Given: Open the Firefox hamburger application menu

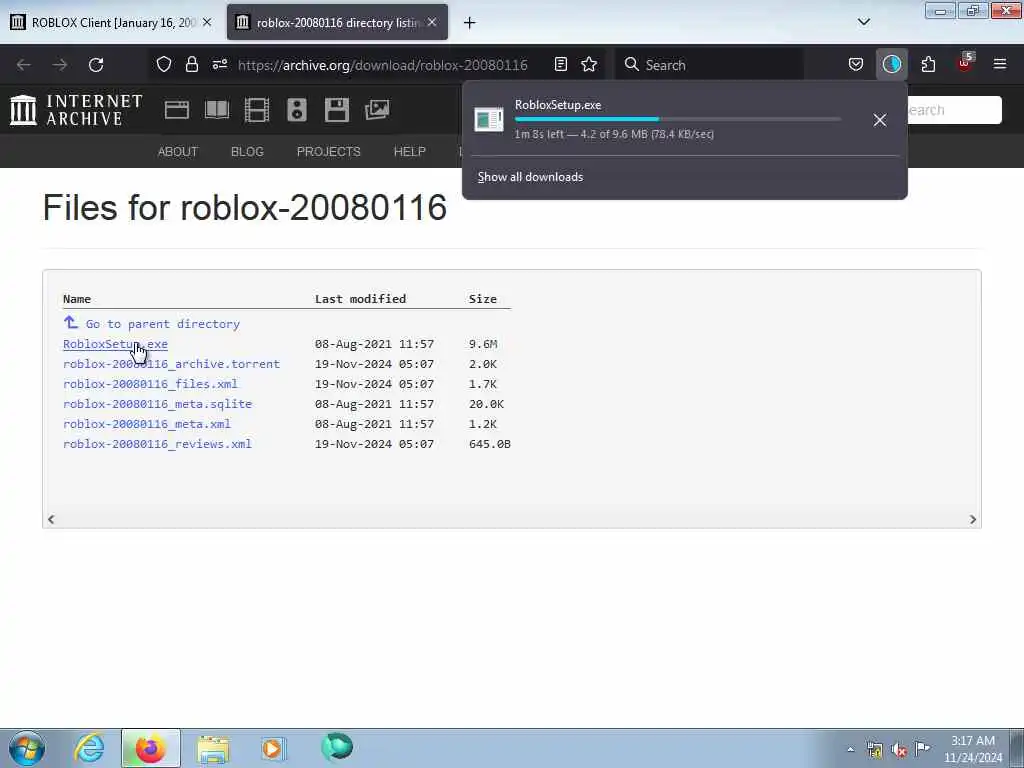Looking at the screenshot, I should tap(999, 65).
